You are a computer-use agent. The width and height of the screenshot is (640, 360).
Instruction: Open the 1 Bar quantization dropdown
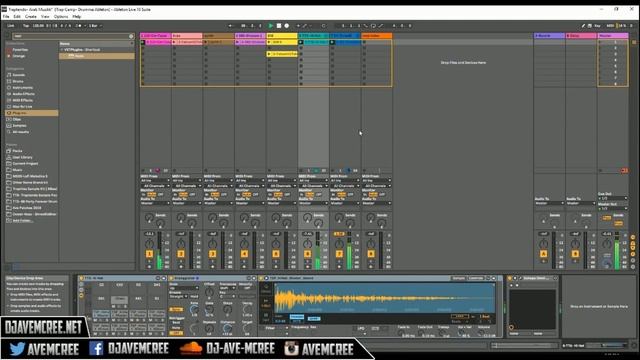point(95,26)
